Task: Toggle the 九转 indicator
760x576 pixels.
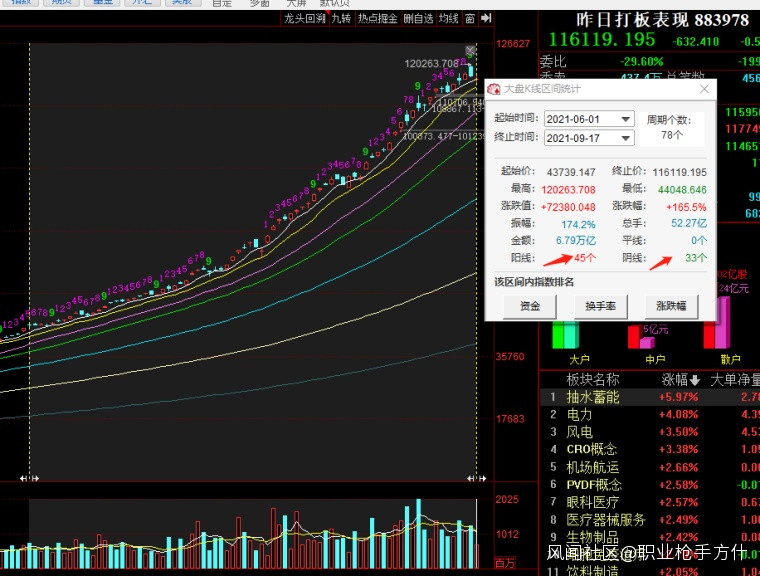Action: (x=341, y=18)
